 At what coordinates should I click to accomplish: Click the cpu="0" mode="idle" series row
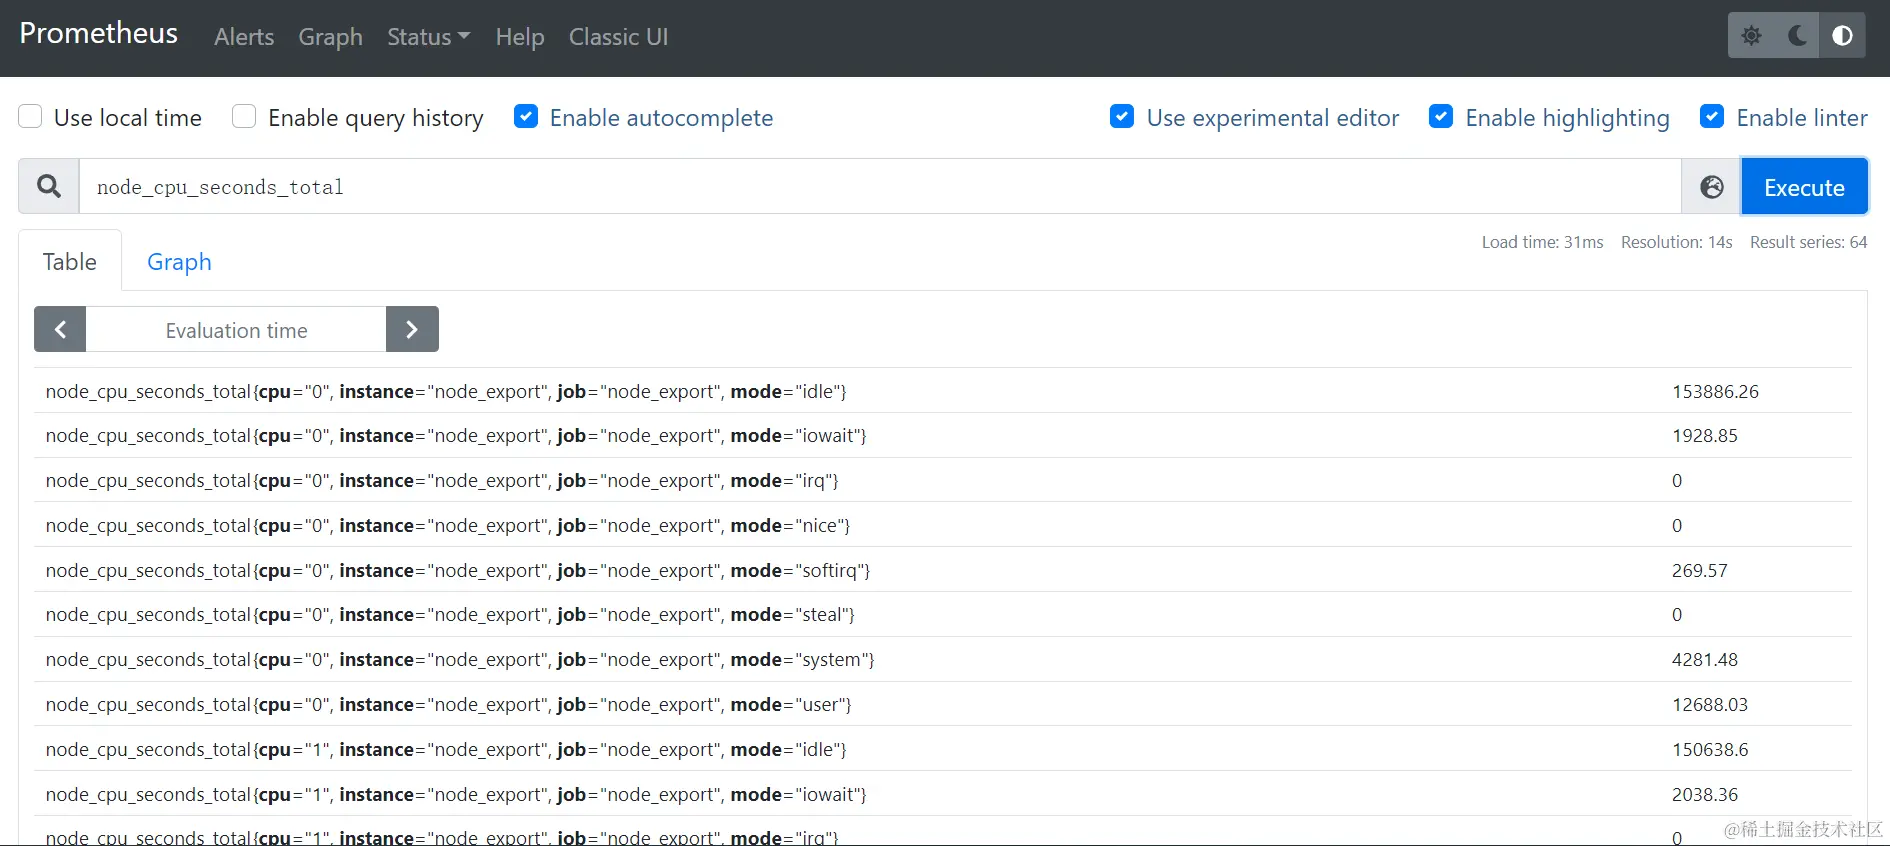[943, 391]
